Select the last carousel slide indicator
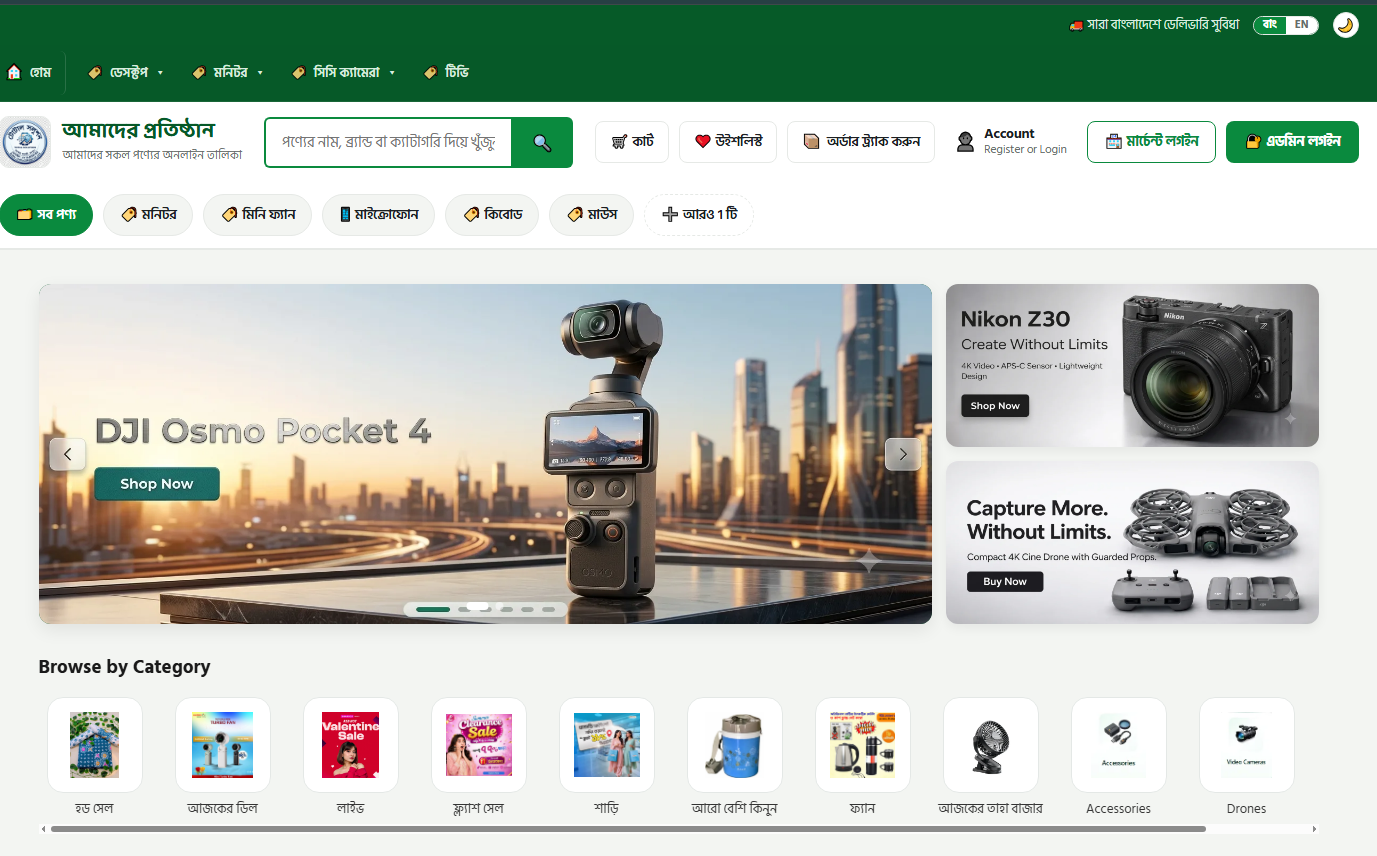Image resolution: width=1377 pixels, height=856 pixels. 549,609
